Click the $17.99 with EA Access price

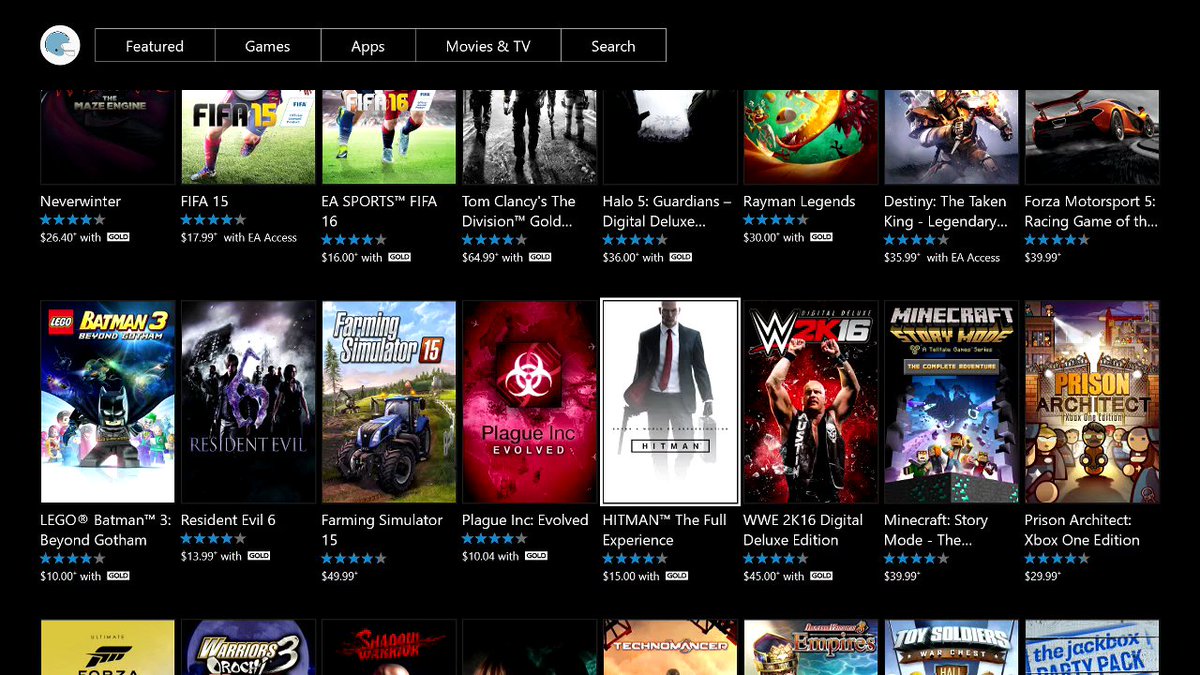[239, 238]
